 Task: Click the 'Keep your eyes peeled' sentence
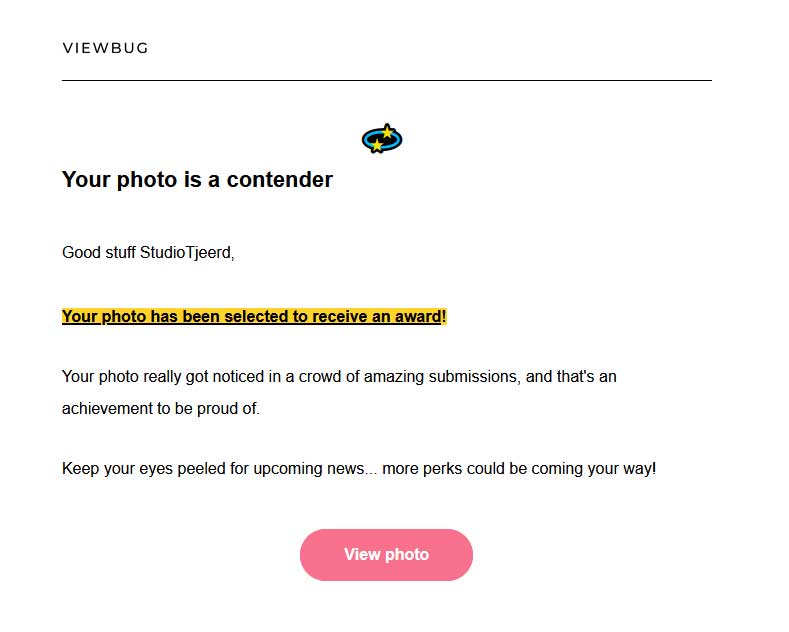(x=359, y=468)
